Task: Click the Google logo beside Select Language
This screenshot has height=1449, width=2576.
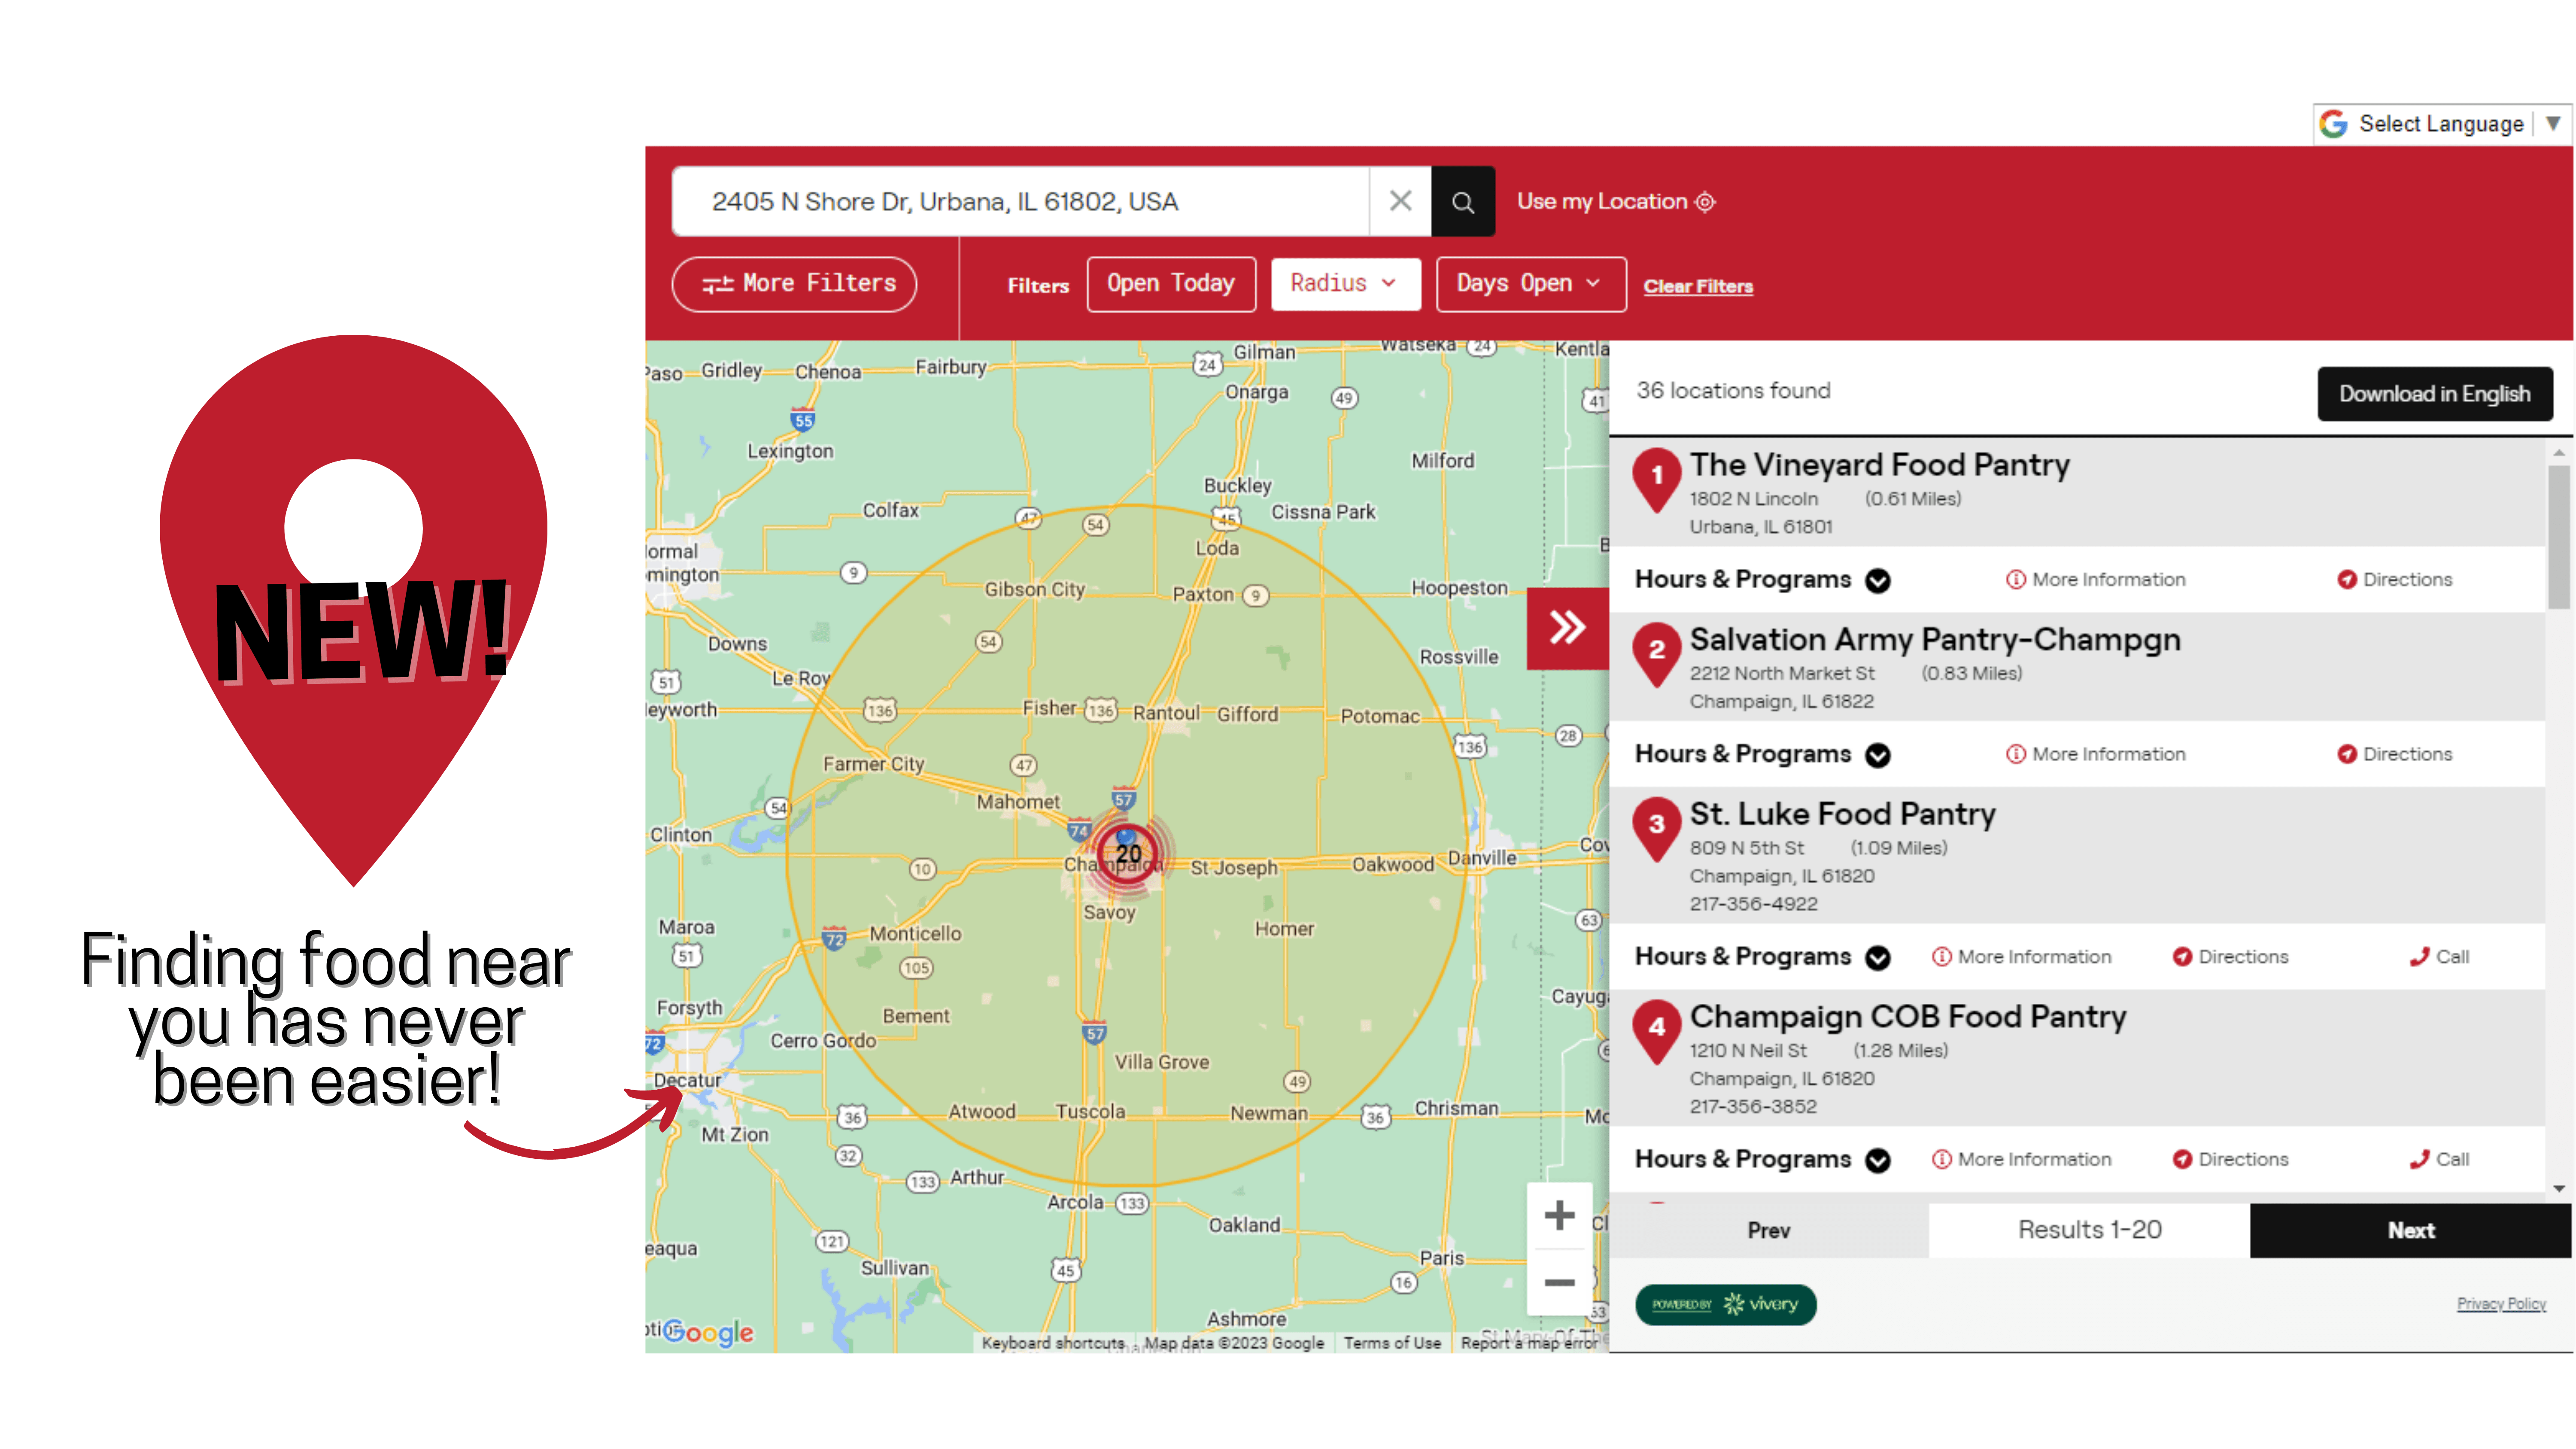Action: tap(2333, 124)
